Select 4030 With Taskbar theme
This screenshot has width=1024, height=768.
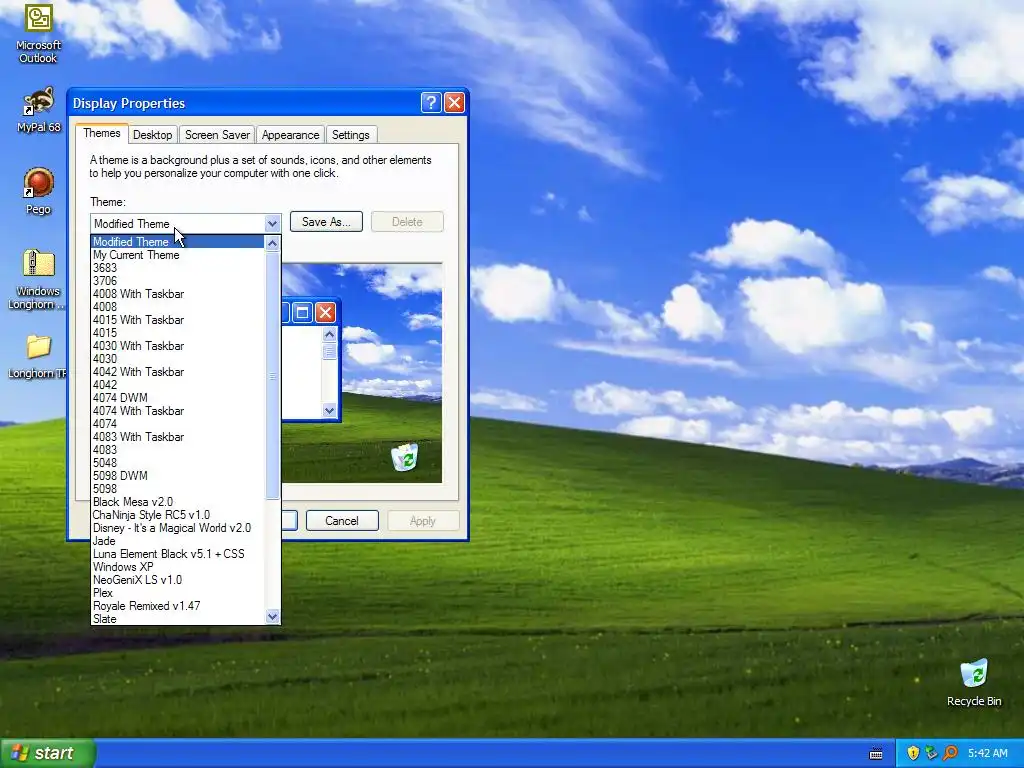click(x=178, y=345)
